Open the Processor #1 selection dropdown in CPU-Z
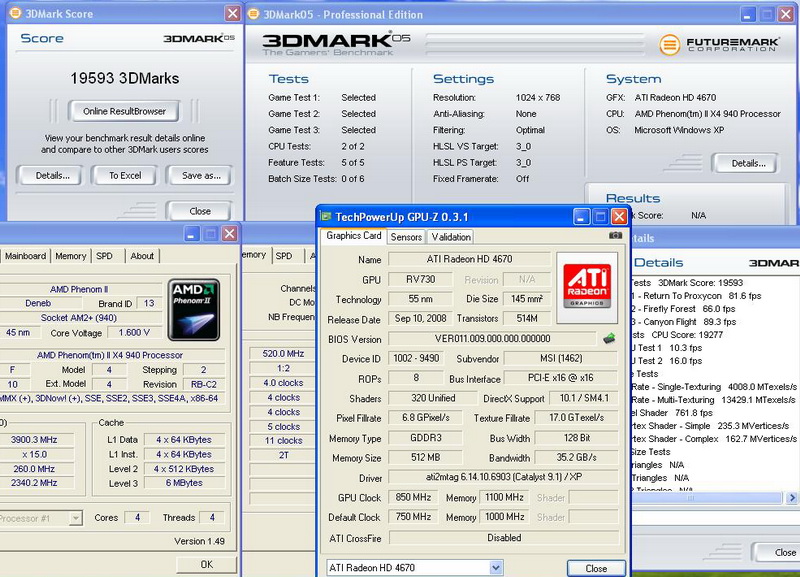Viewport: 800px width, 577px height. point(76,518)
